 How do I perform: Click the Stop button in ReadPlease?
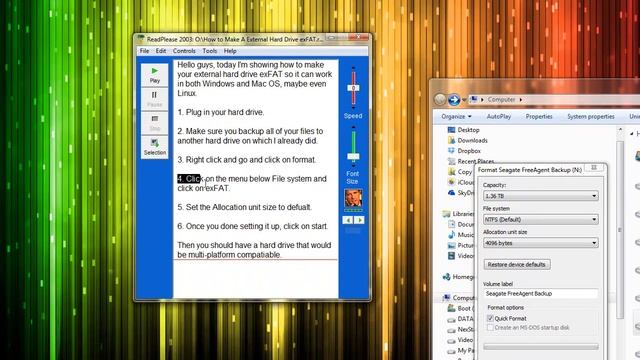click(x=155, y=123)
